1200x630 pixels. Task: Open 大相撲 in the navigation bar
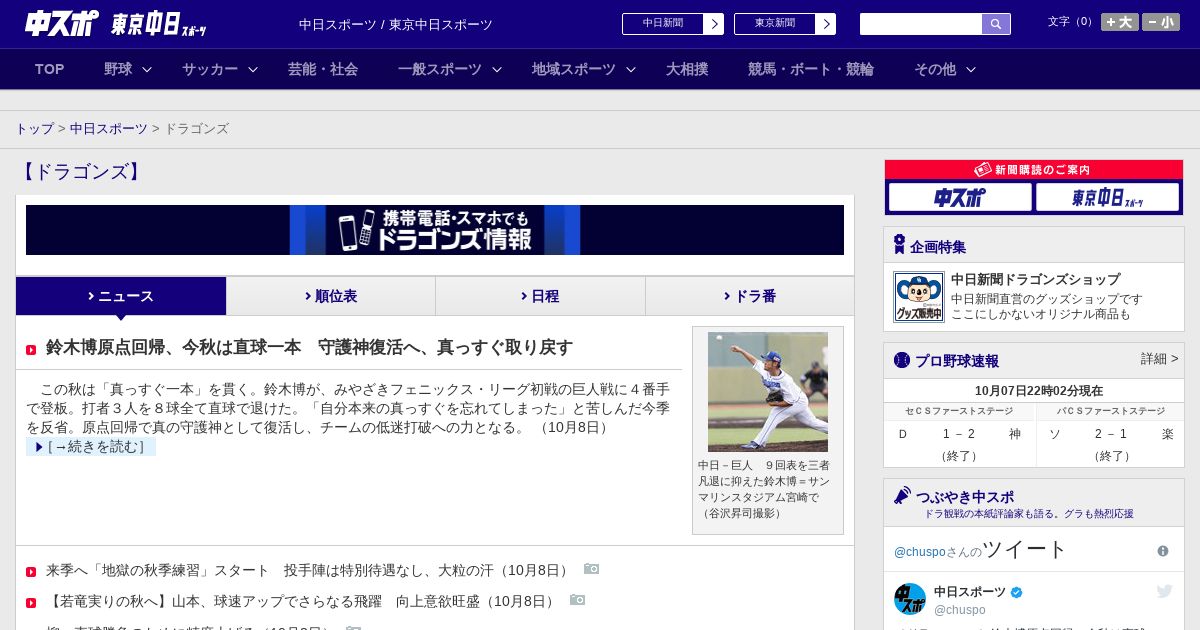coord(687,69)
